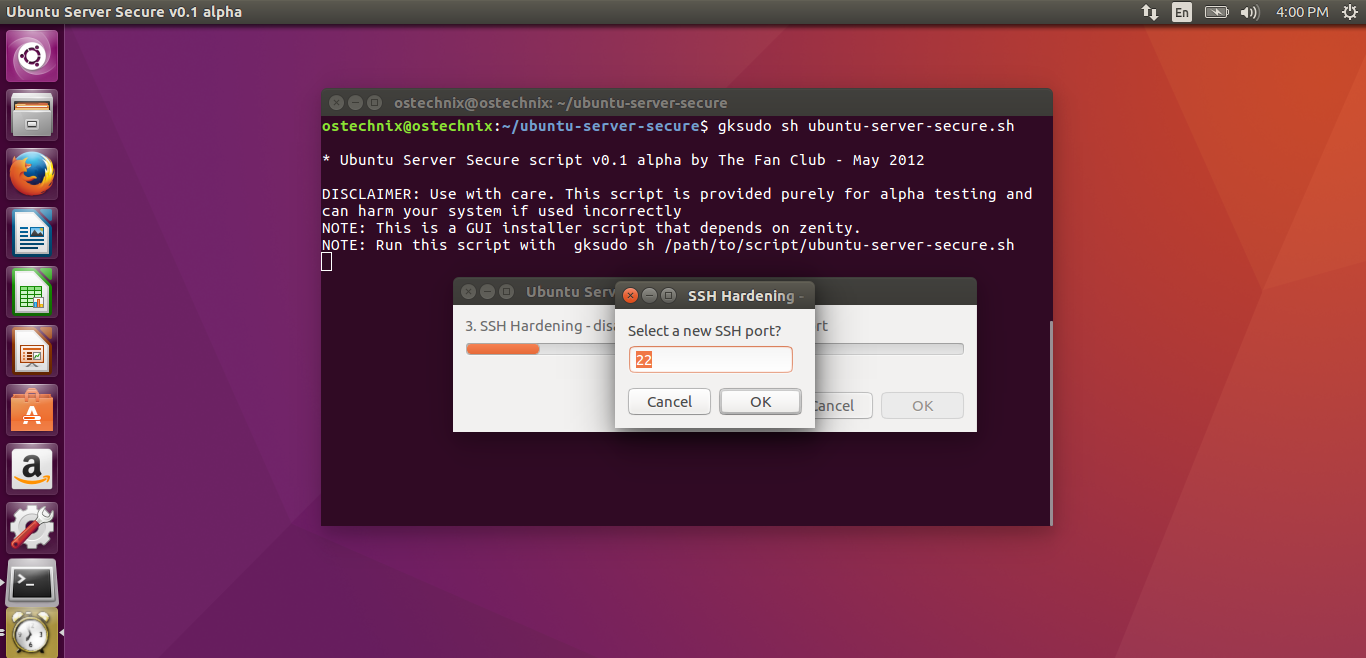
Task: Open the 4:00 PM clock menu
Action: [1302, 12]
